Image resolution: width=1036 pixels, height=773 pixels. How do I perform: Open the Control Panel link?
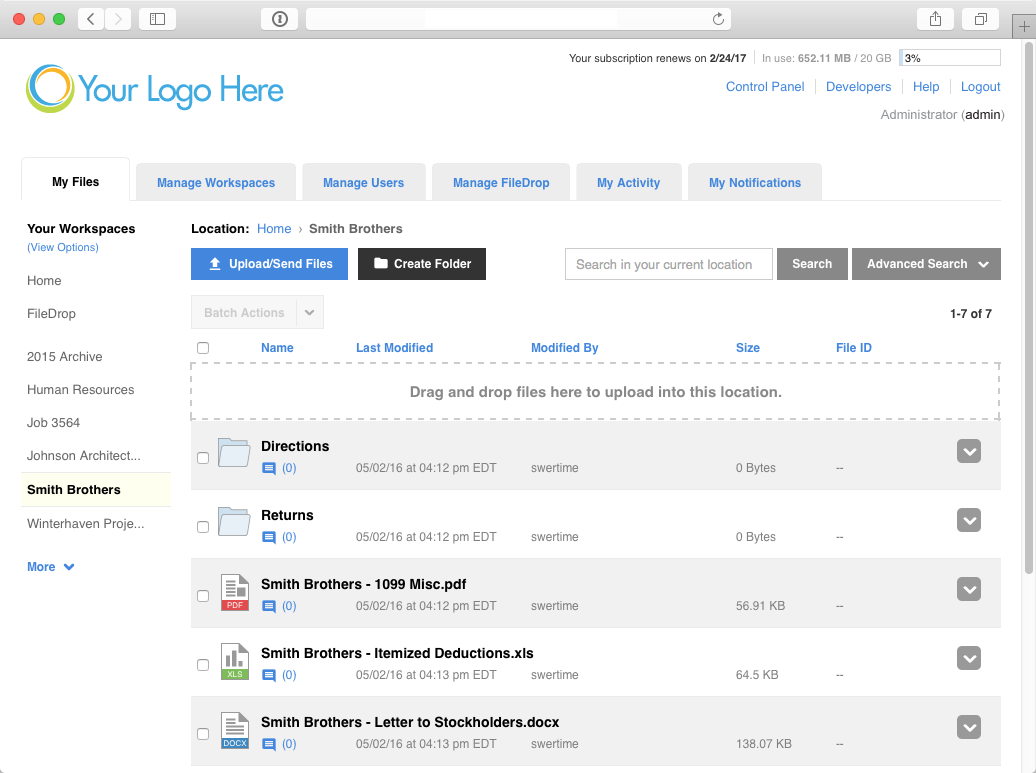[765, 87]
